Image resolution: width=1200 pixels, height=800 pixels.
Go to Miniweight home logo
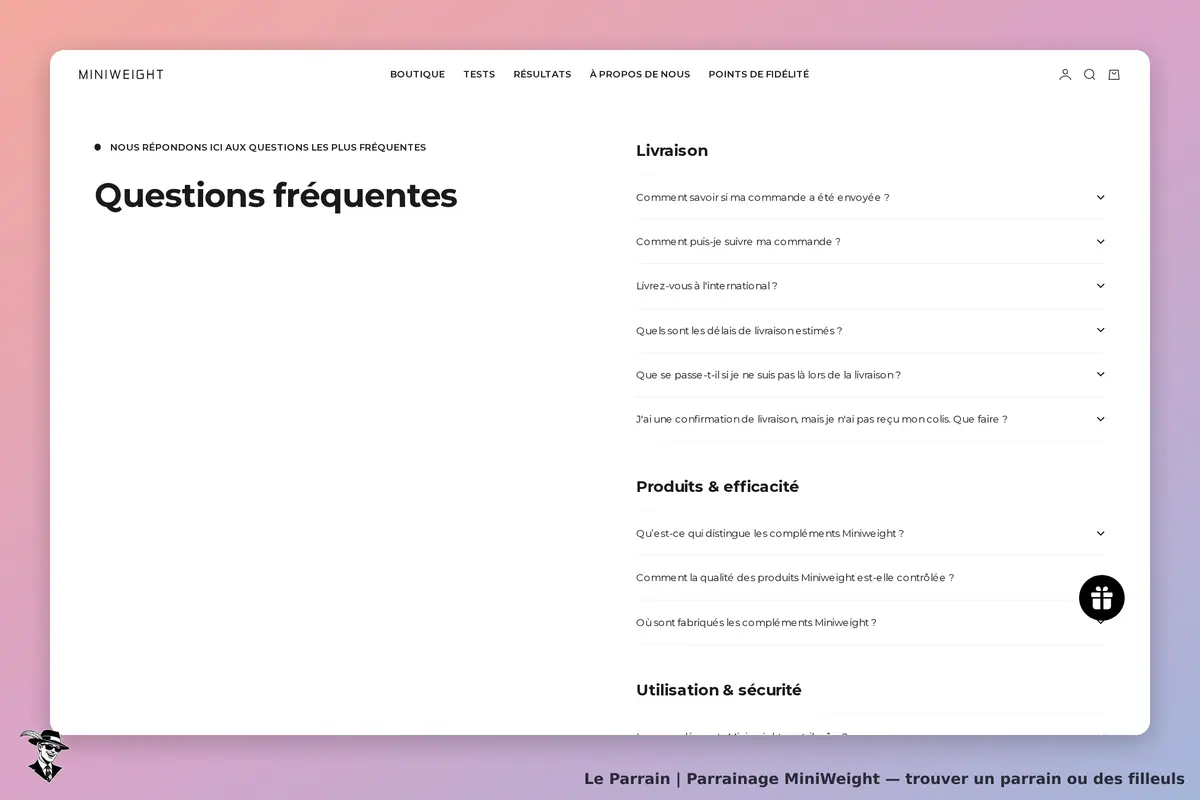click(x=121, y=74)
